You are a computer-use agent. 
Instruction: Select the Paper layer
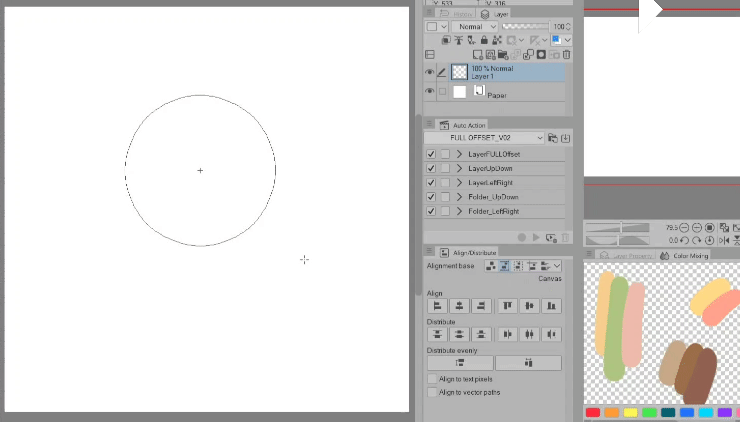tap(497, 93)
